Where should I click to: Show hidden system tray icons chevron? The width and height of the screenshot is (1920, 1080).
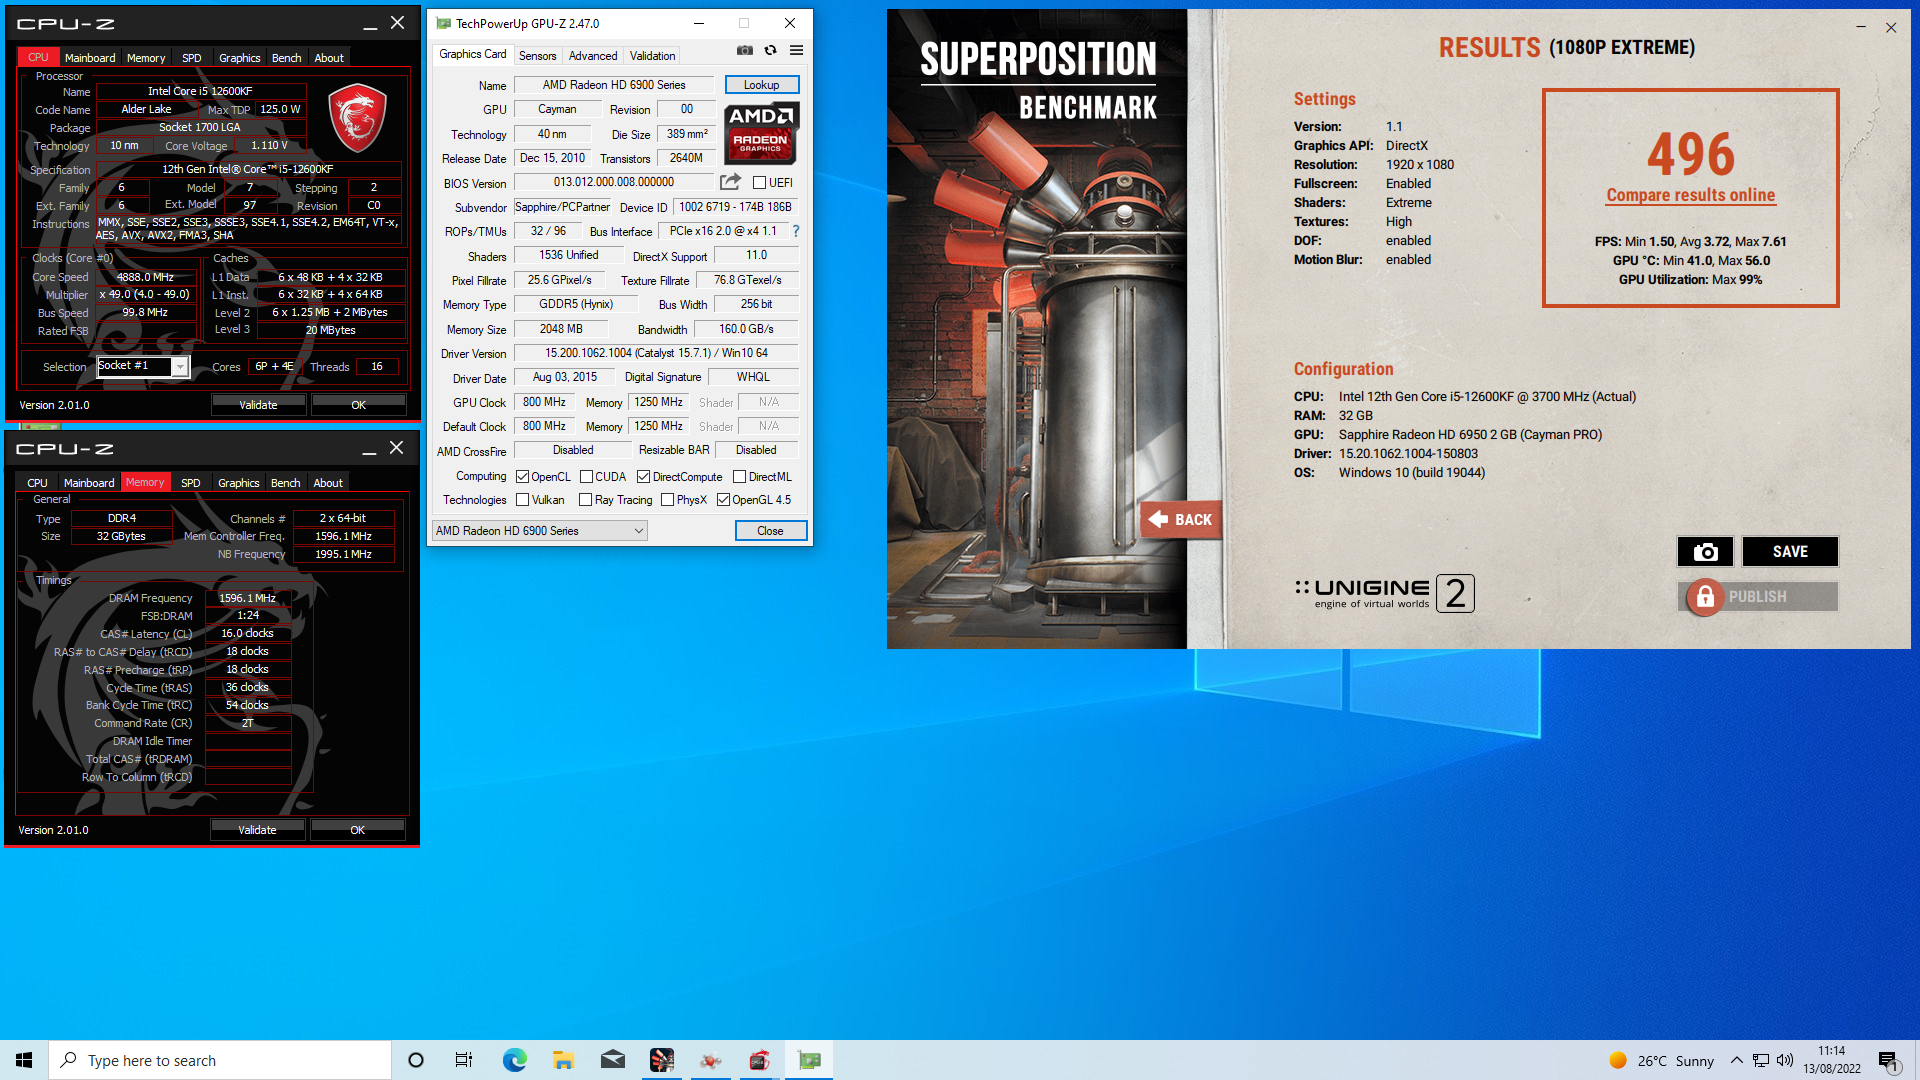coord(1736,1060)
